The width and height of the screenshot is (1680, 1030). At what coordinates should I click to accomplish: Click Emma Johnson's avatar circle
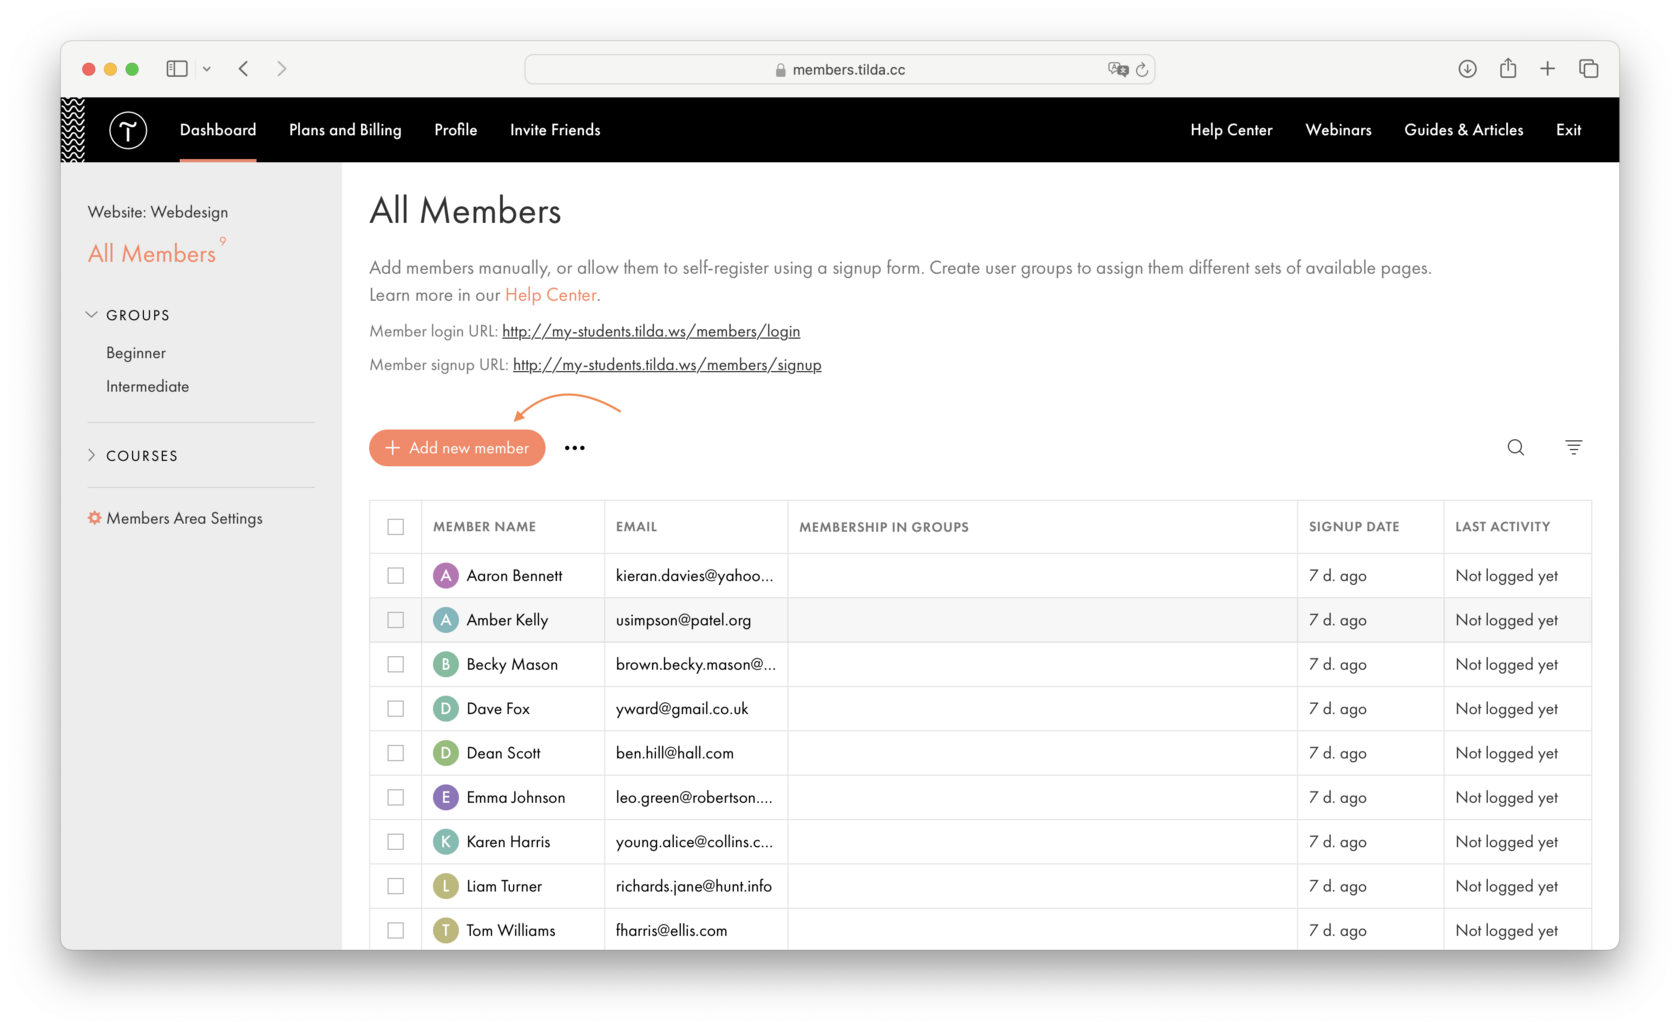pyautogui.click(x=446, y=797)
